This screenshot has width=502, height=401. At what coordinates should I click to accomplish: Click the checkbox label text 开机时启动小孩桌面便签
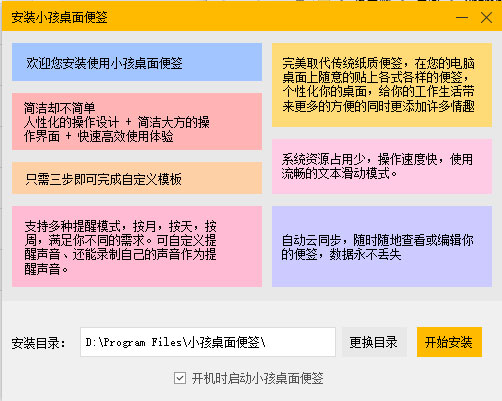[258, 378]
